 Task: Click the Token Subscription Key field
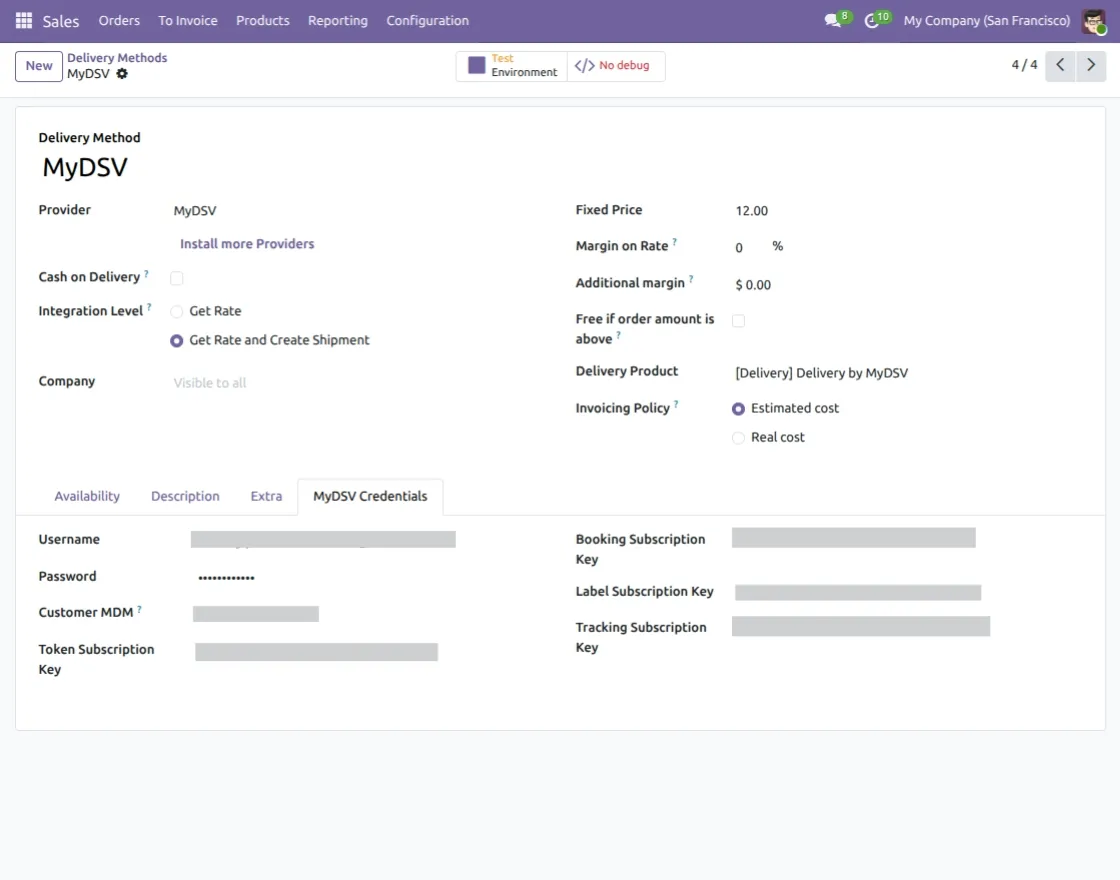(316, 651)
